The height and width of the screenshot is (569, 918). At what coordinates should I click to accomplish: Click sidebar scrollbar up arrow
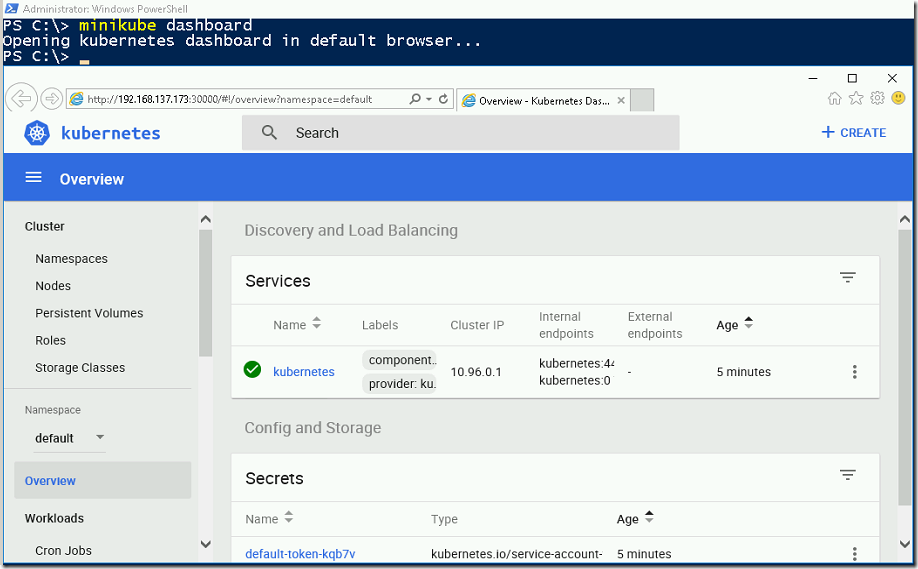(x=205, y=219)
